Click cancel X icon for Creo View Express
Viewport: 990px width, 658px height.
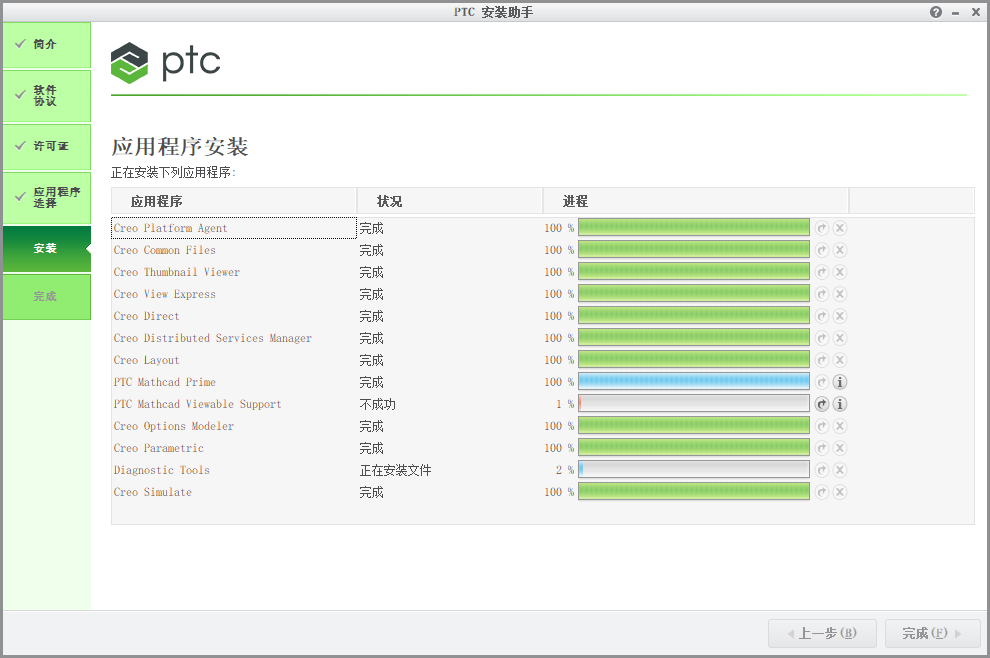840,294
